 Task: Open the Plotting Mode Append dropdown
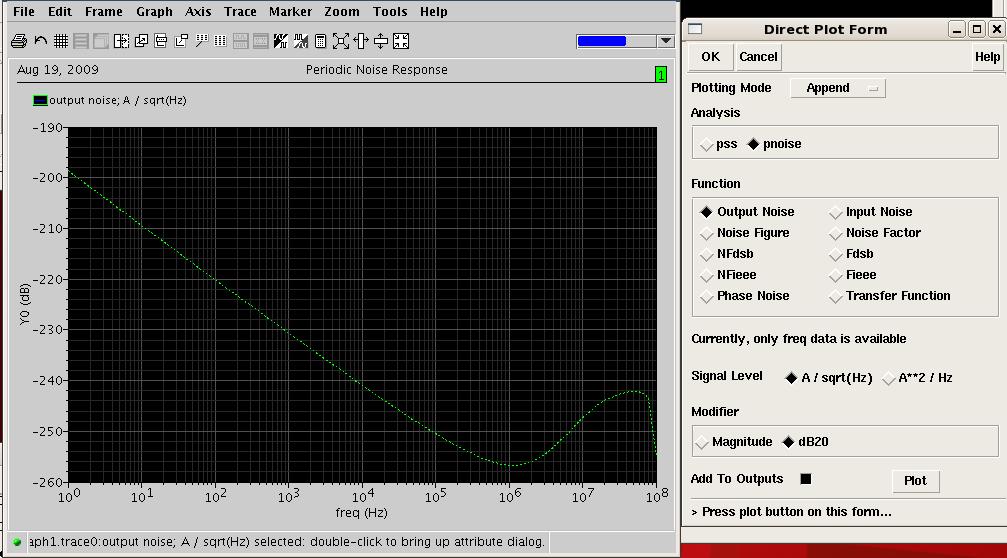tap(837, 88)
